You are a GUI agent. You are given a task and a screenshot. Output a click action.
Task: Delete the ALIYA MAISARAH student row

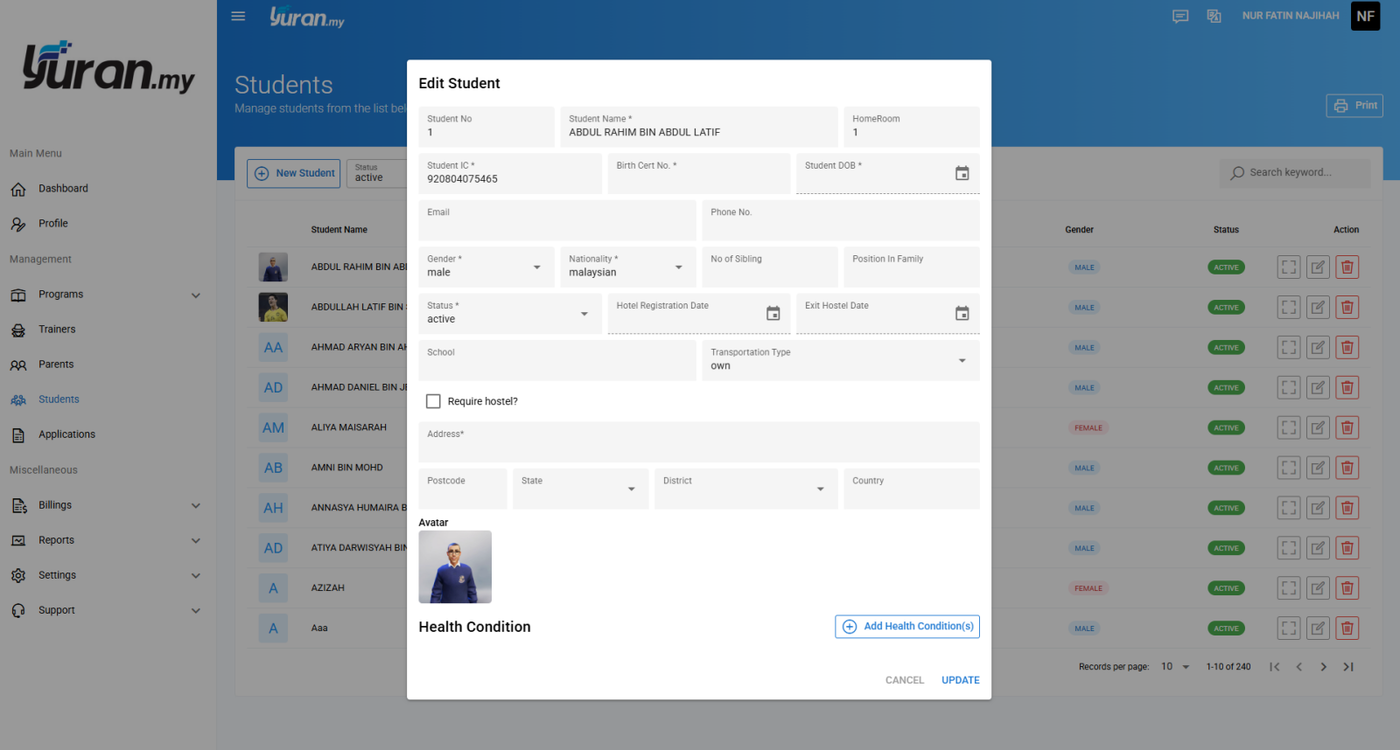point(1347,428)
